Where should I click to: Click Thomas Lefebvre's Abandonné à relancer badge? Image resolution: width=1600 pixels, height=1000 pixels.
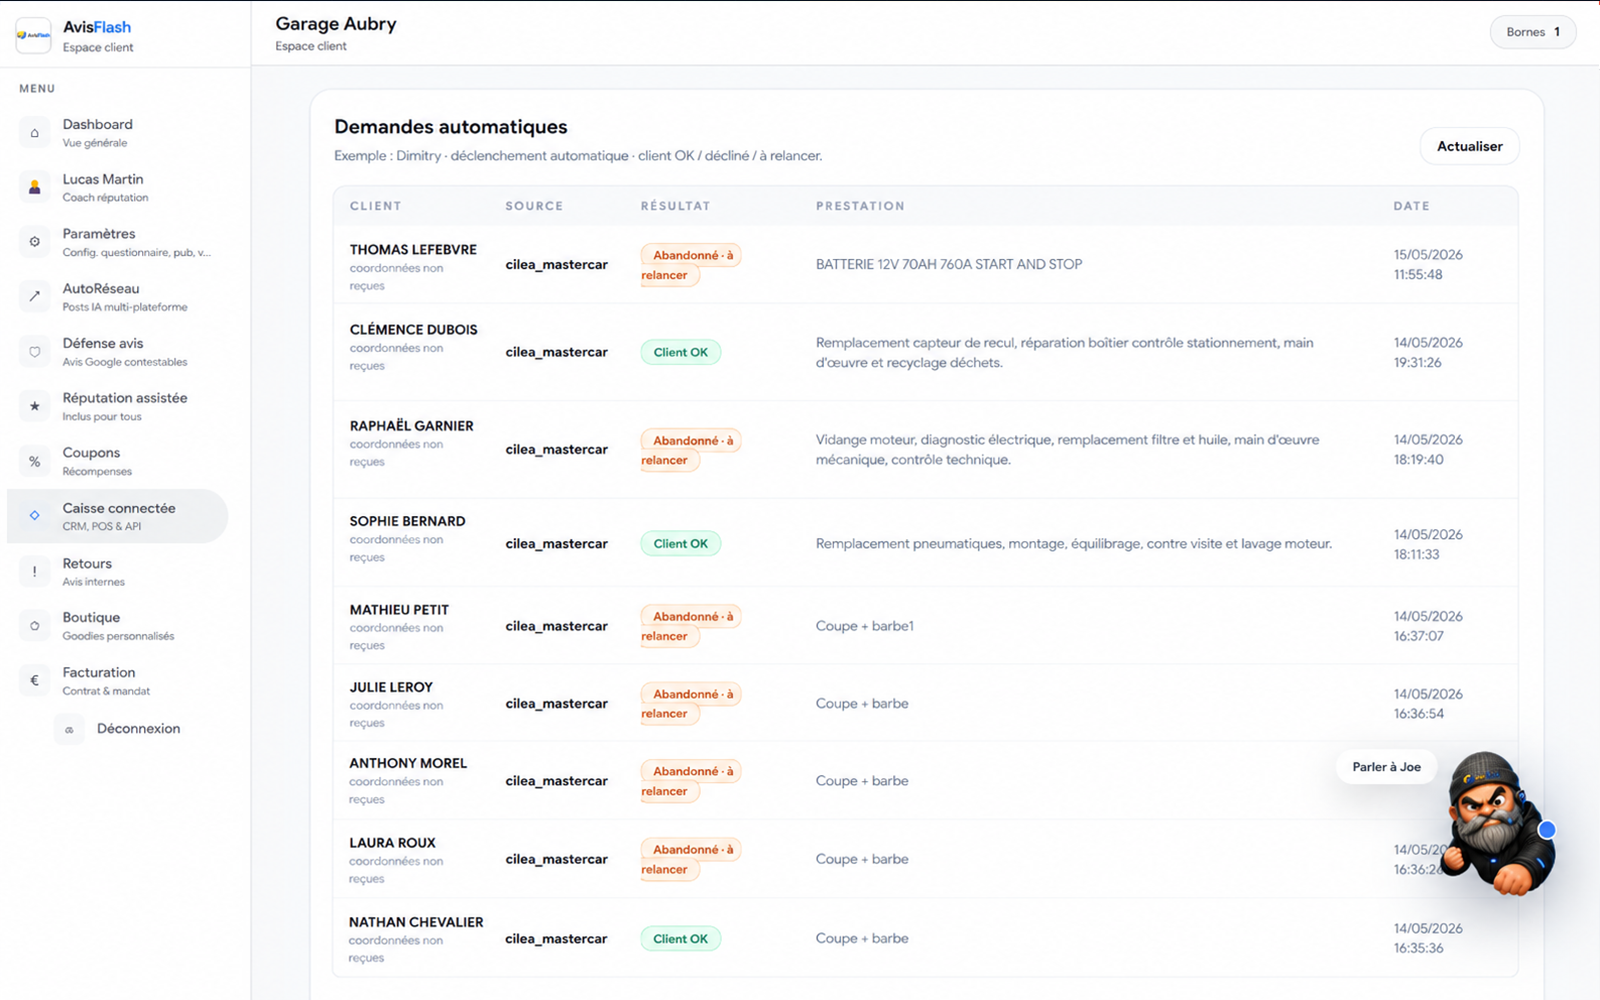(x=690, y=265)
